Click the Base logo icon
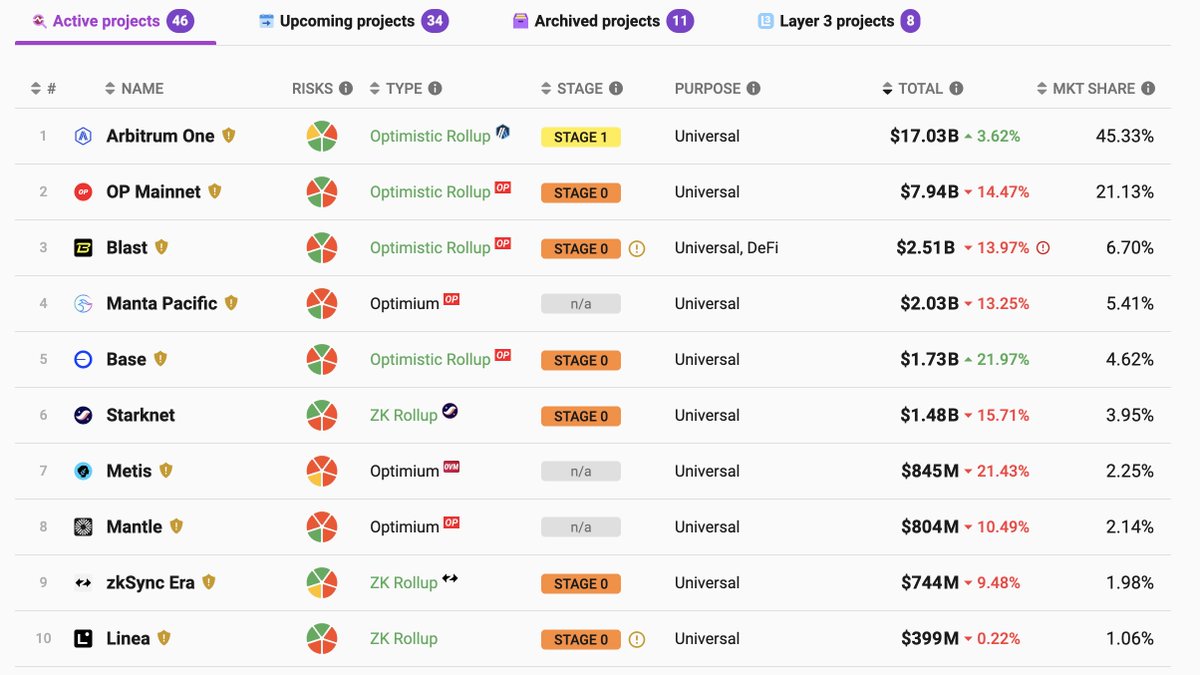The height and width of the screenshot is (675, 1200). tap(84, 360)
